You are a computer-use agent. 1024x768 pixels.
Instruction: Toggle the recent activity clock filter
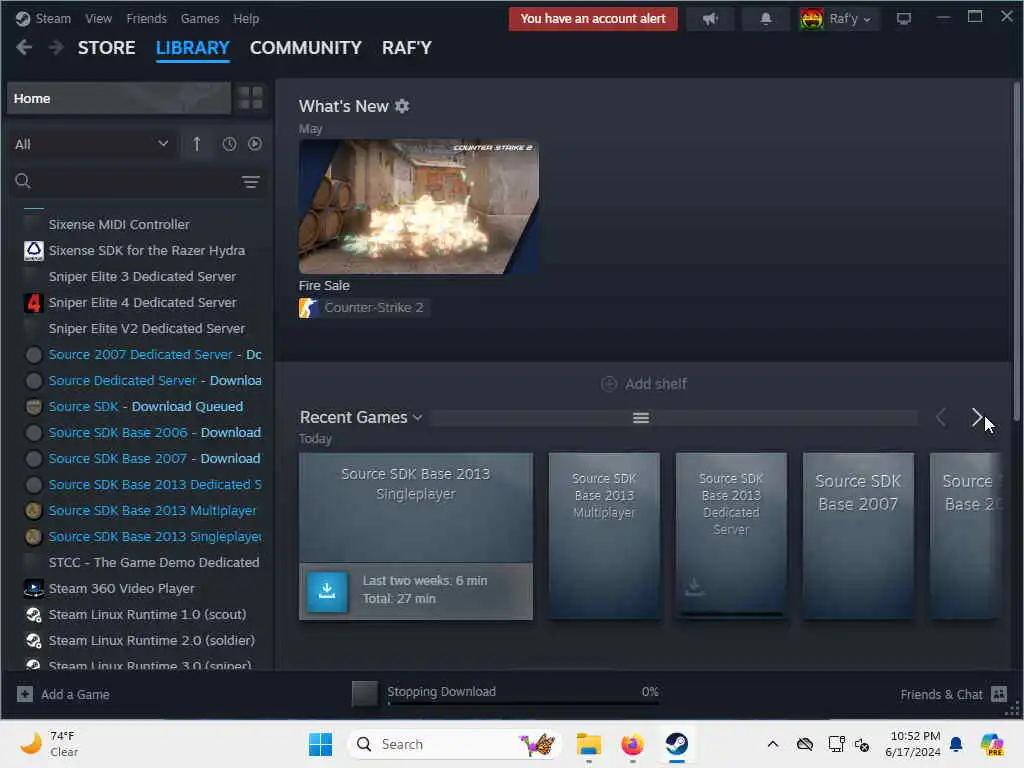click(229, 144)
